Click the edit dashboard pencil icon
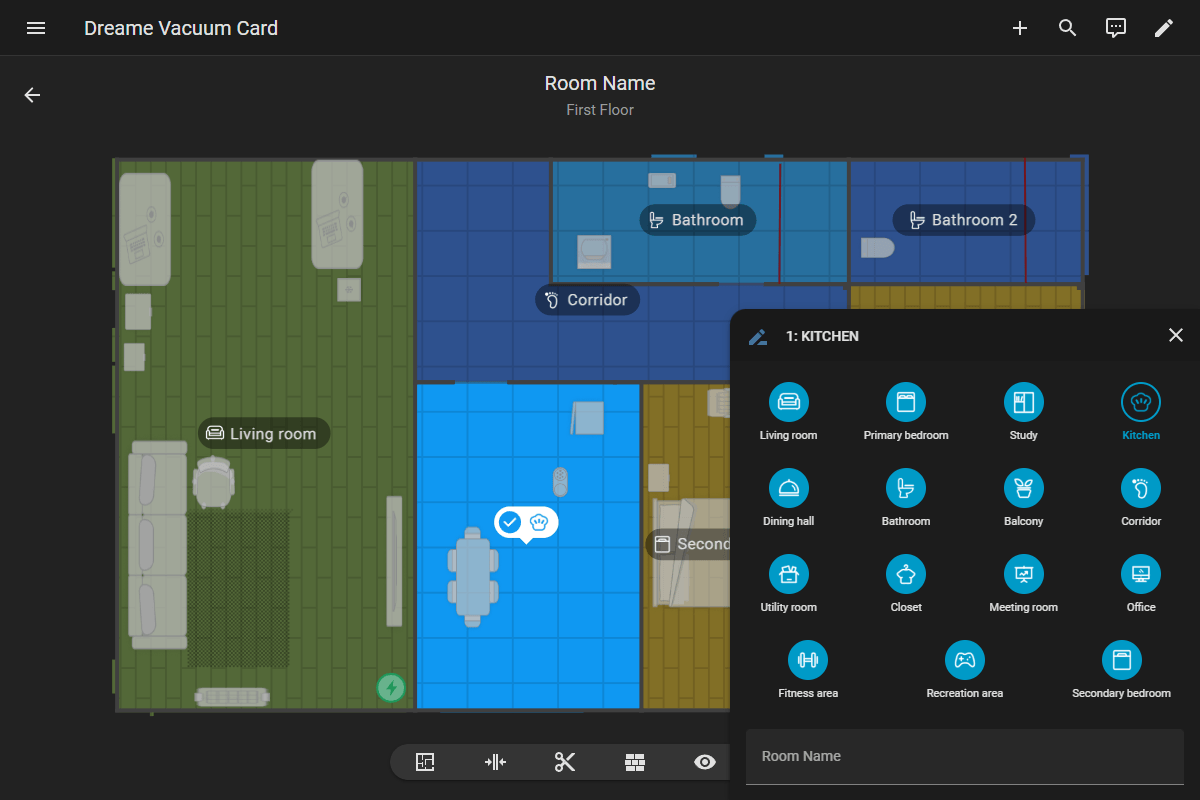 tap(1164, 28)
